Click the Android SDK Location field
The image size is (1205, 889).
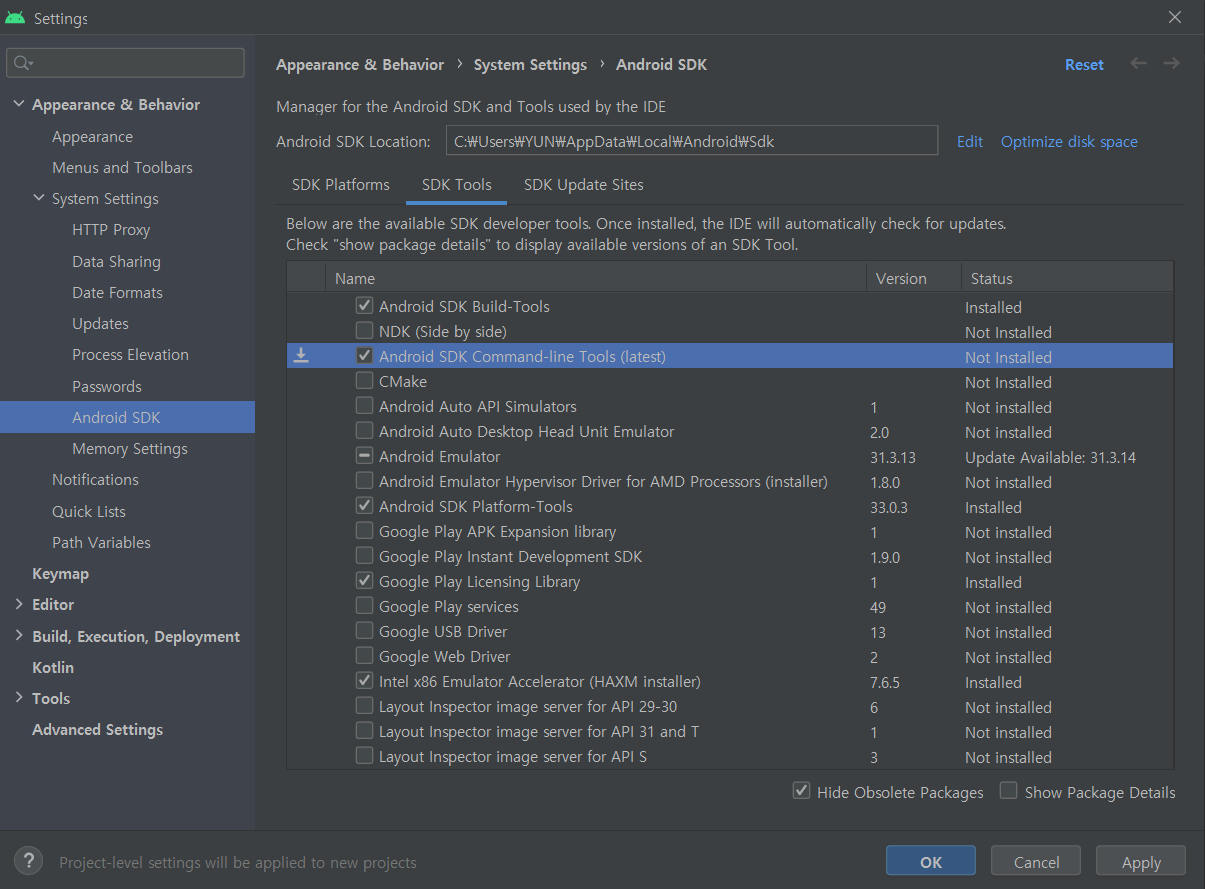point(692,141)
